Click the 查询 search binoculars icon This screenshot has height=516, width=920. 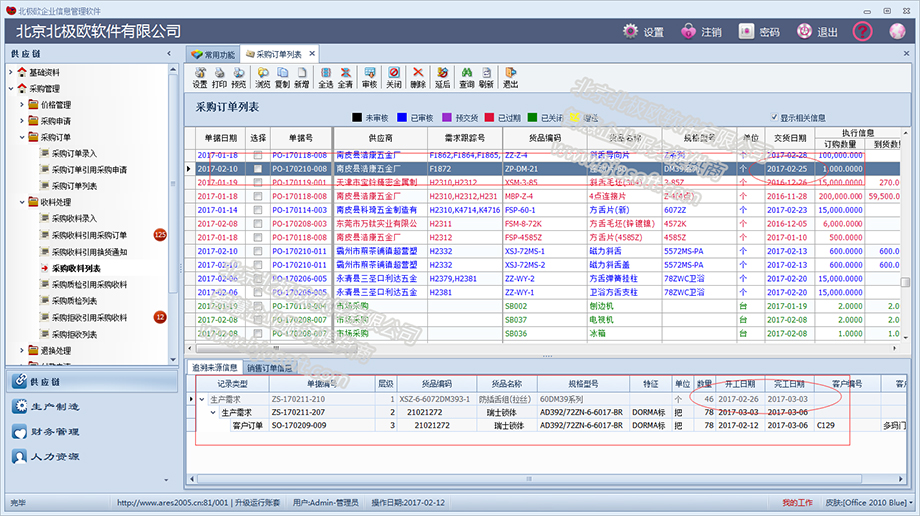(466, 77)
